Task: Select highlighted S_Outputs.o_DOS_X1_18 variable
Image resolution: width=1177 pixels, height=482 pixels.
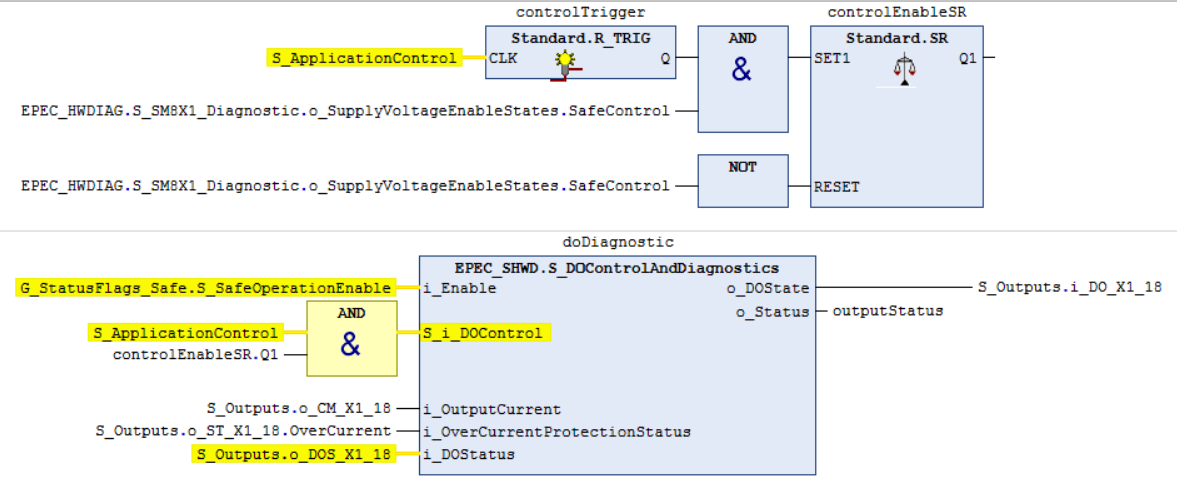Action: 293,454
